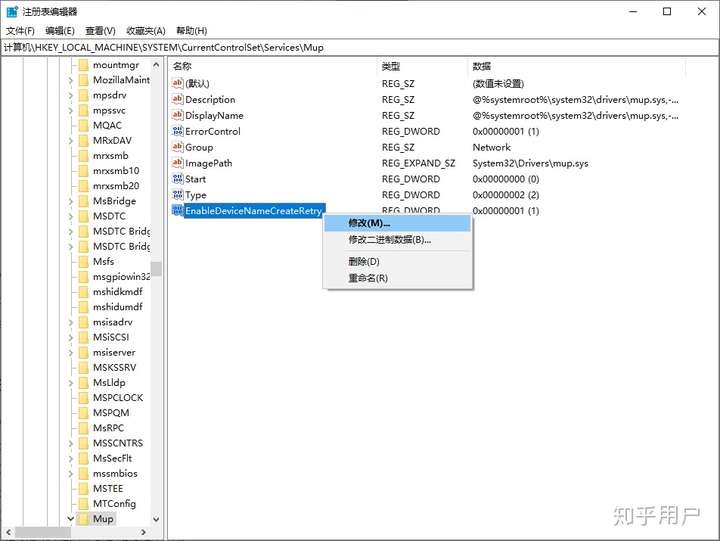The width and height of the screenshot is (720, 541).
Task: Click the mrxsmb folder icon
Action: click(83, 156)
